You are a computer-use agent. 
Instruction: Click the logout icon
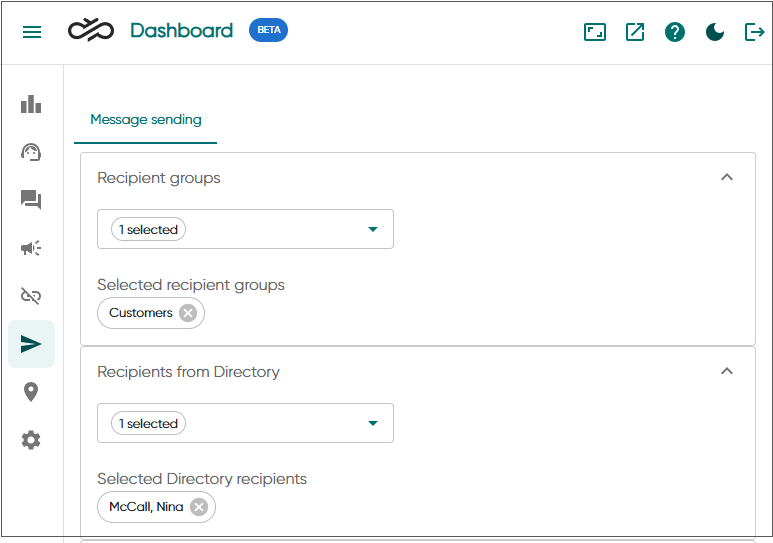tap(755, 32)
